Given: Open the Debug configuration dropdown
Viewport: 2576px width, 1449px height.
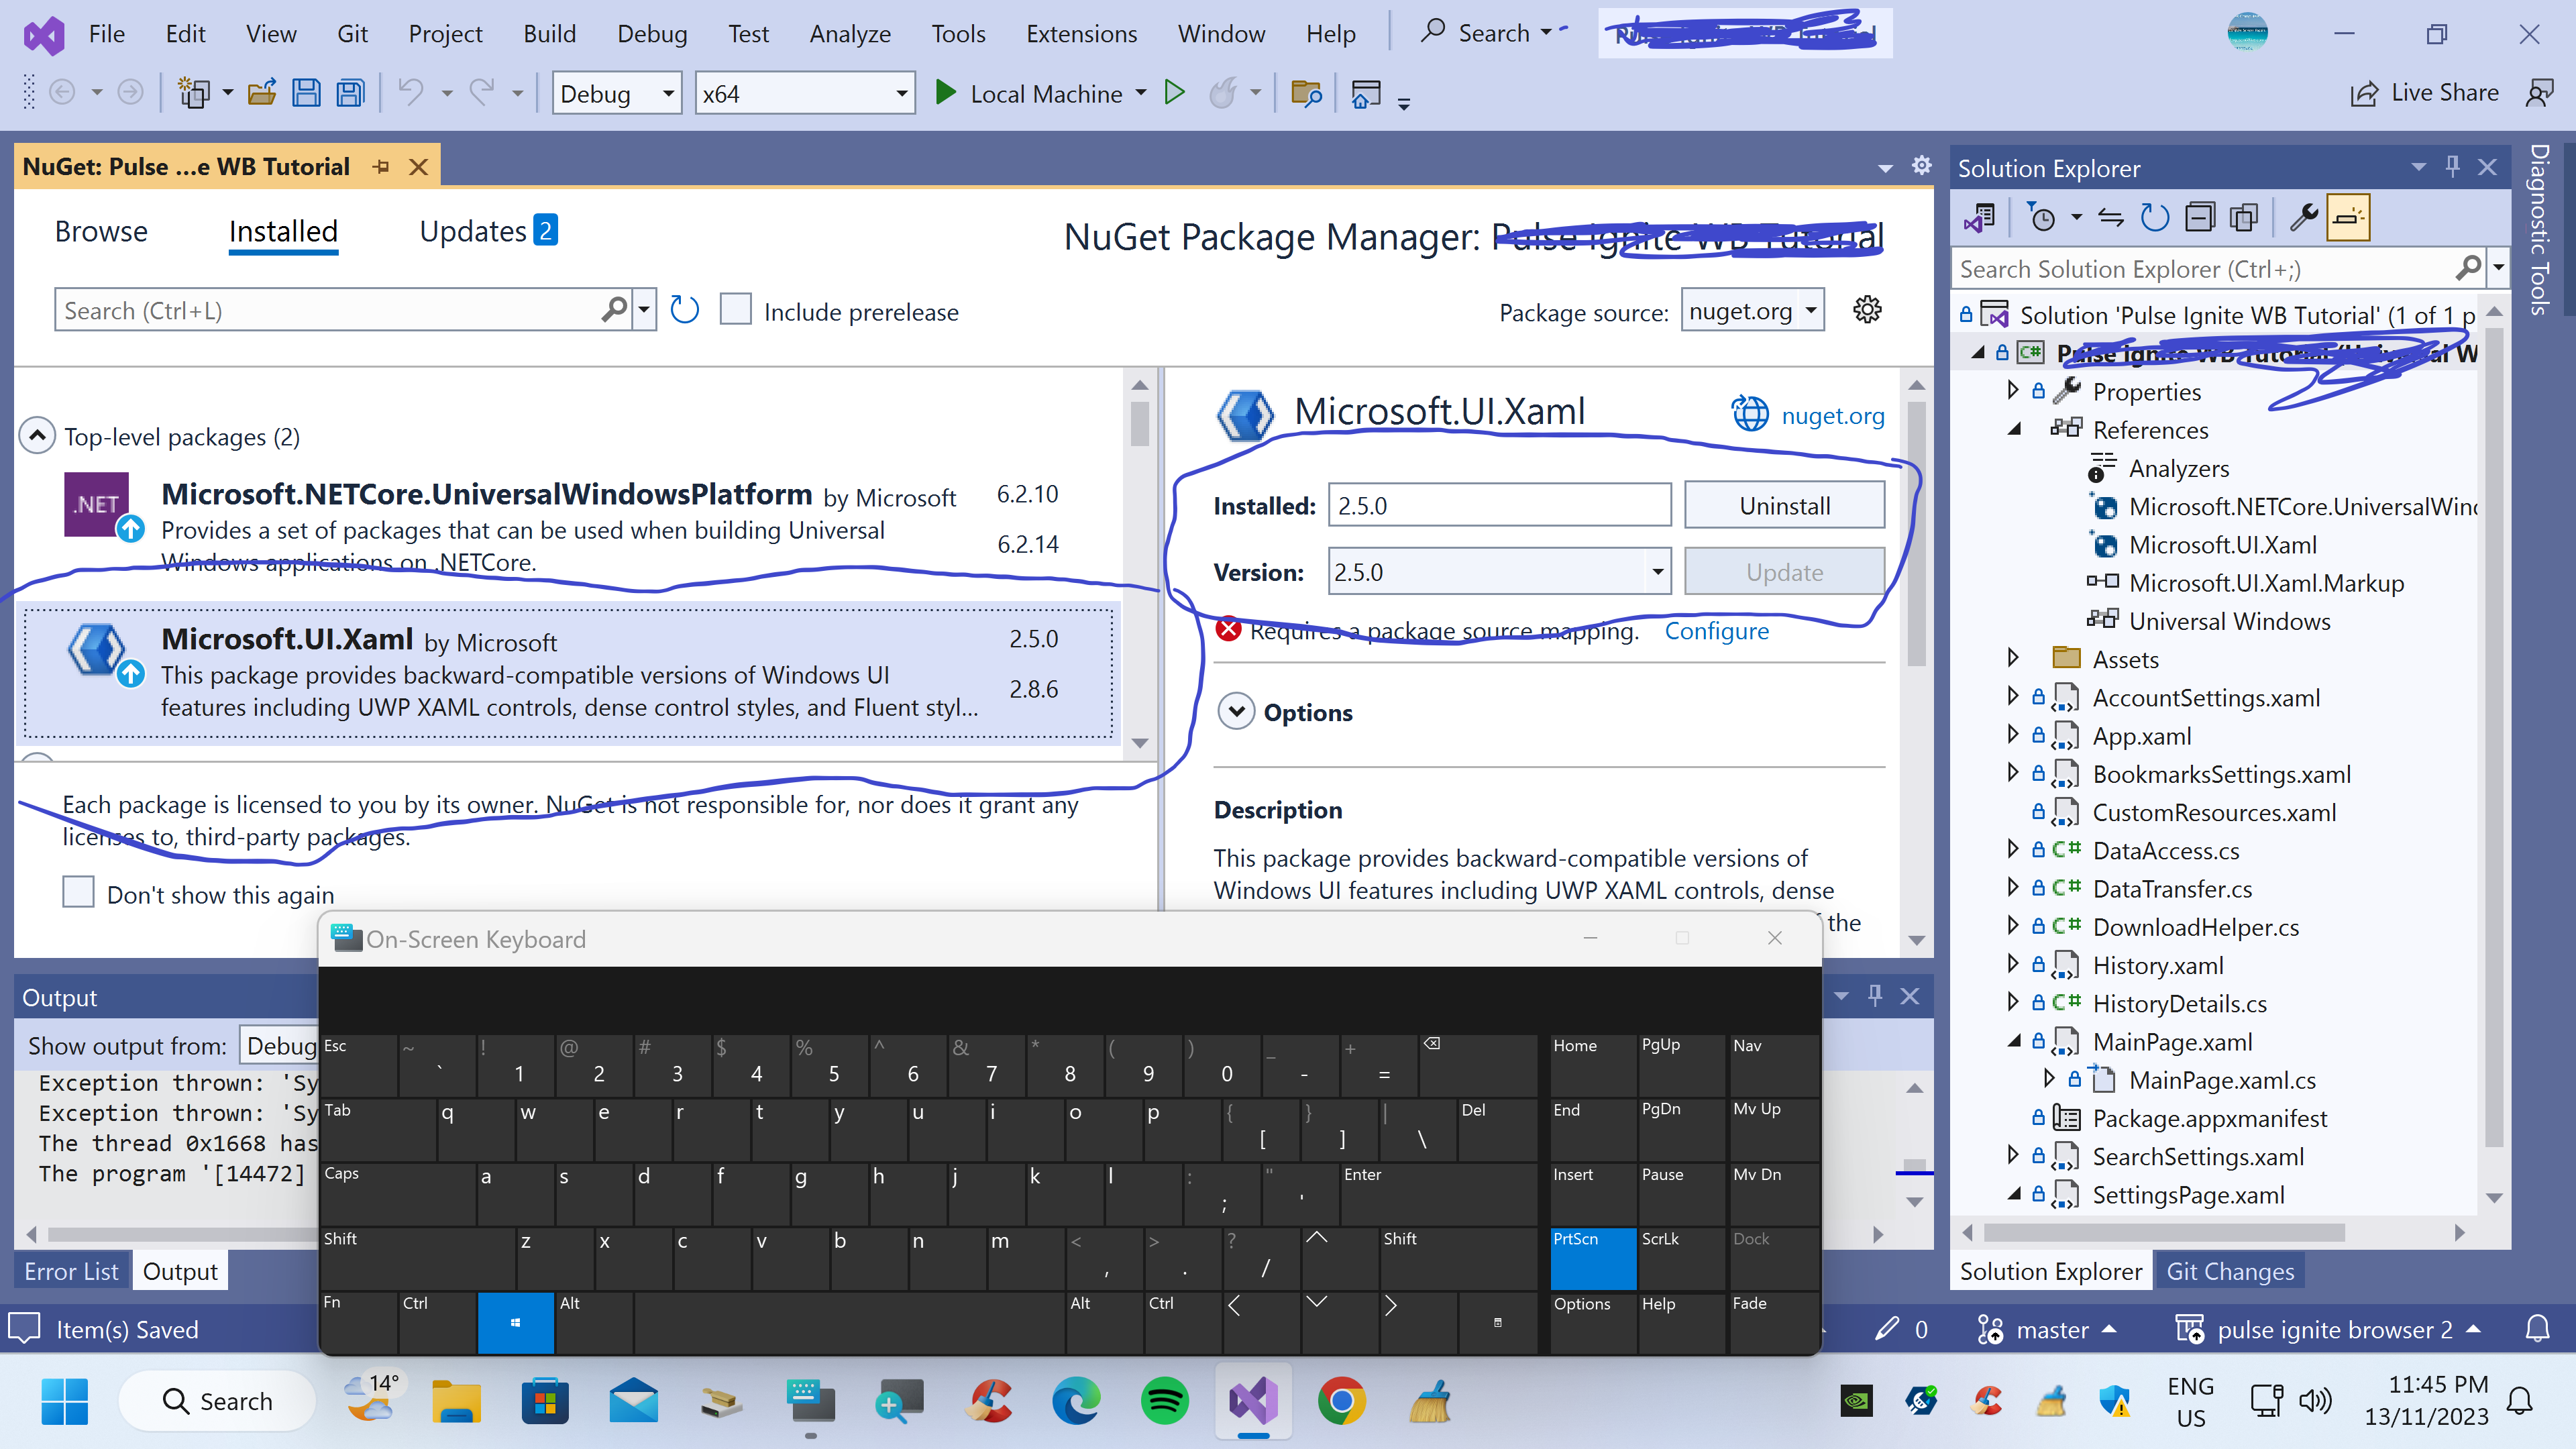Looking at the screenshot, I should click(x=617, y=93).
